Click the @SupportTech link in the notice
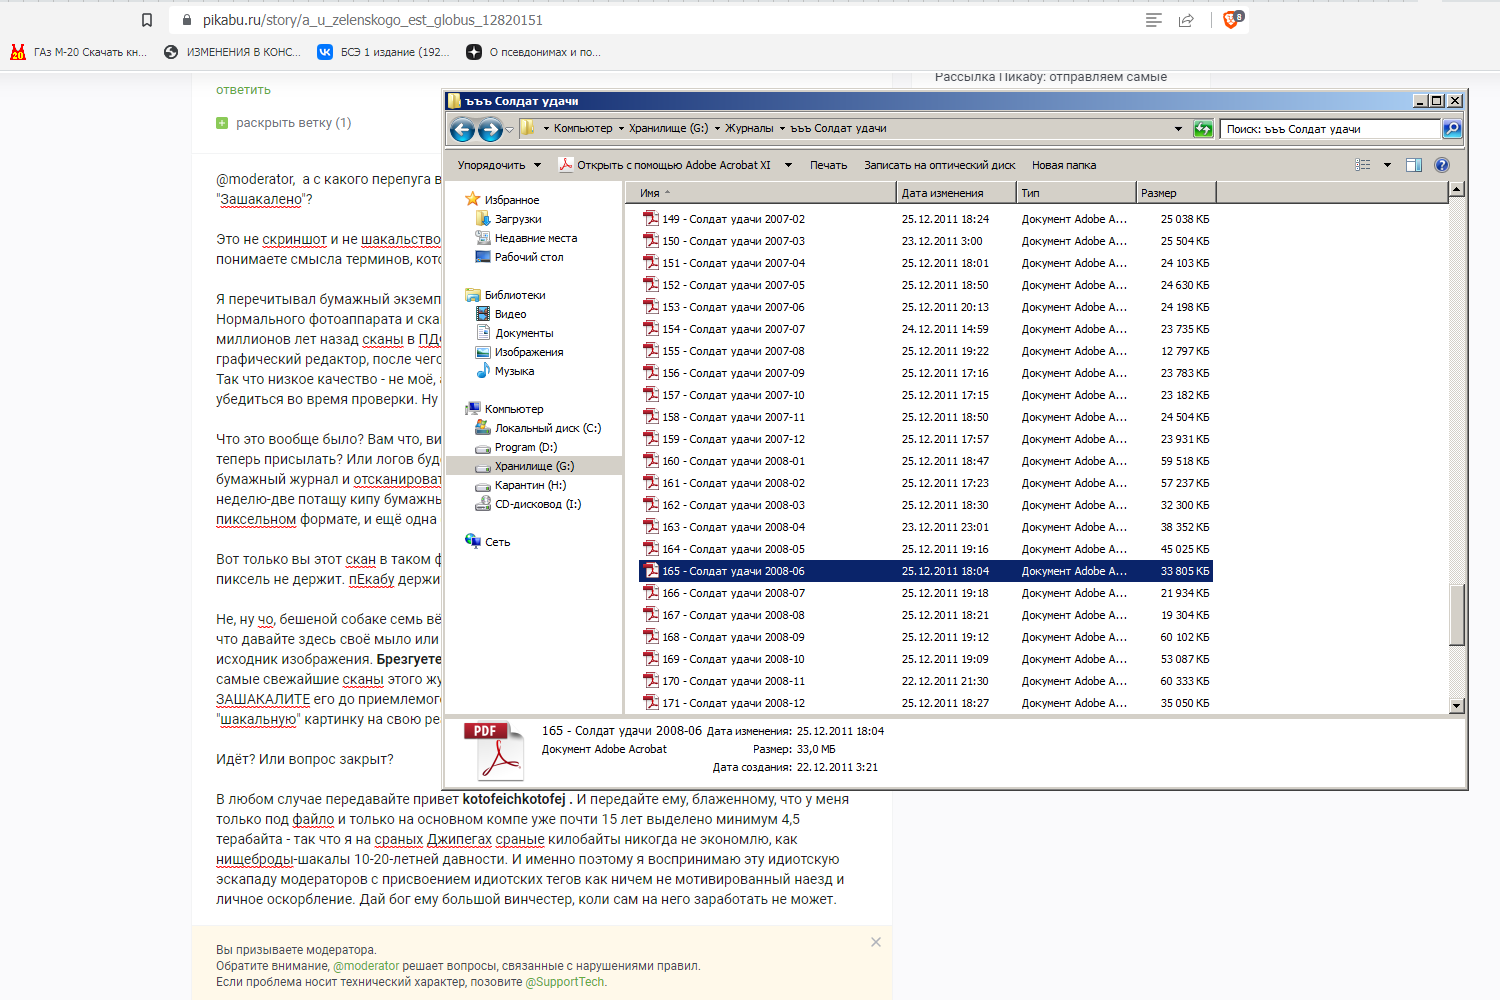 click(564, 982)
